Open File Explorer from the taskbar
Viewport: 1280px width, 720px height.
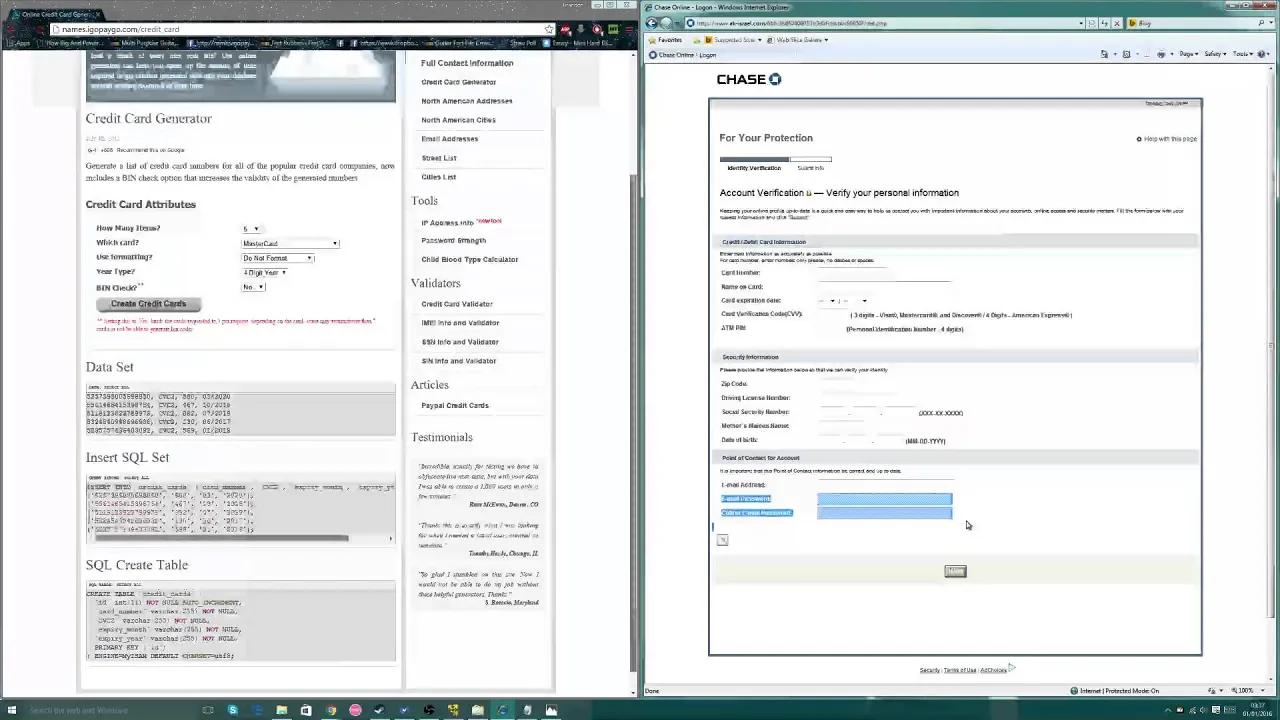(x=281, y=710)
